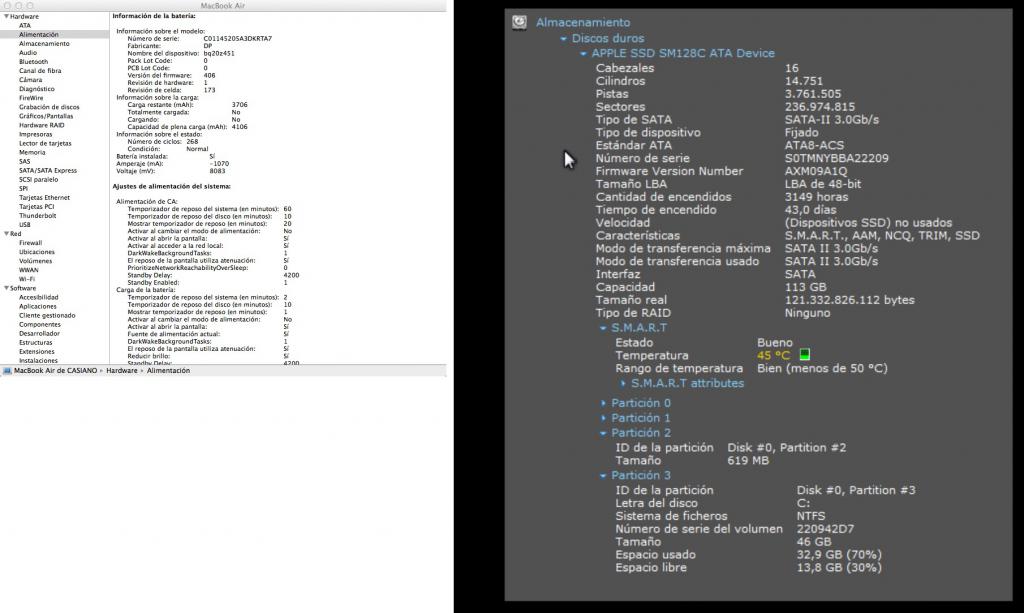
Task: Collapse Partición 2
Action: pos(603,433)
